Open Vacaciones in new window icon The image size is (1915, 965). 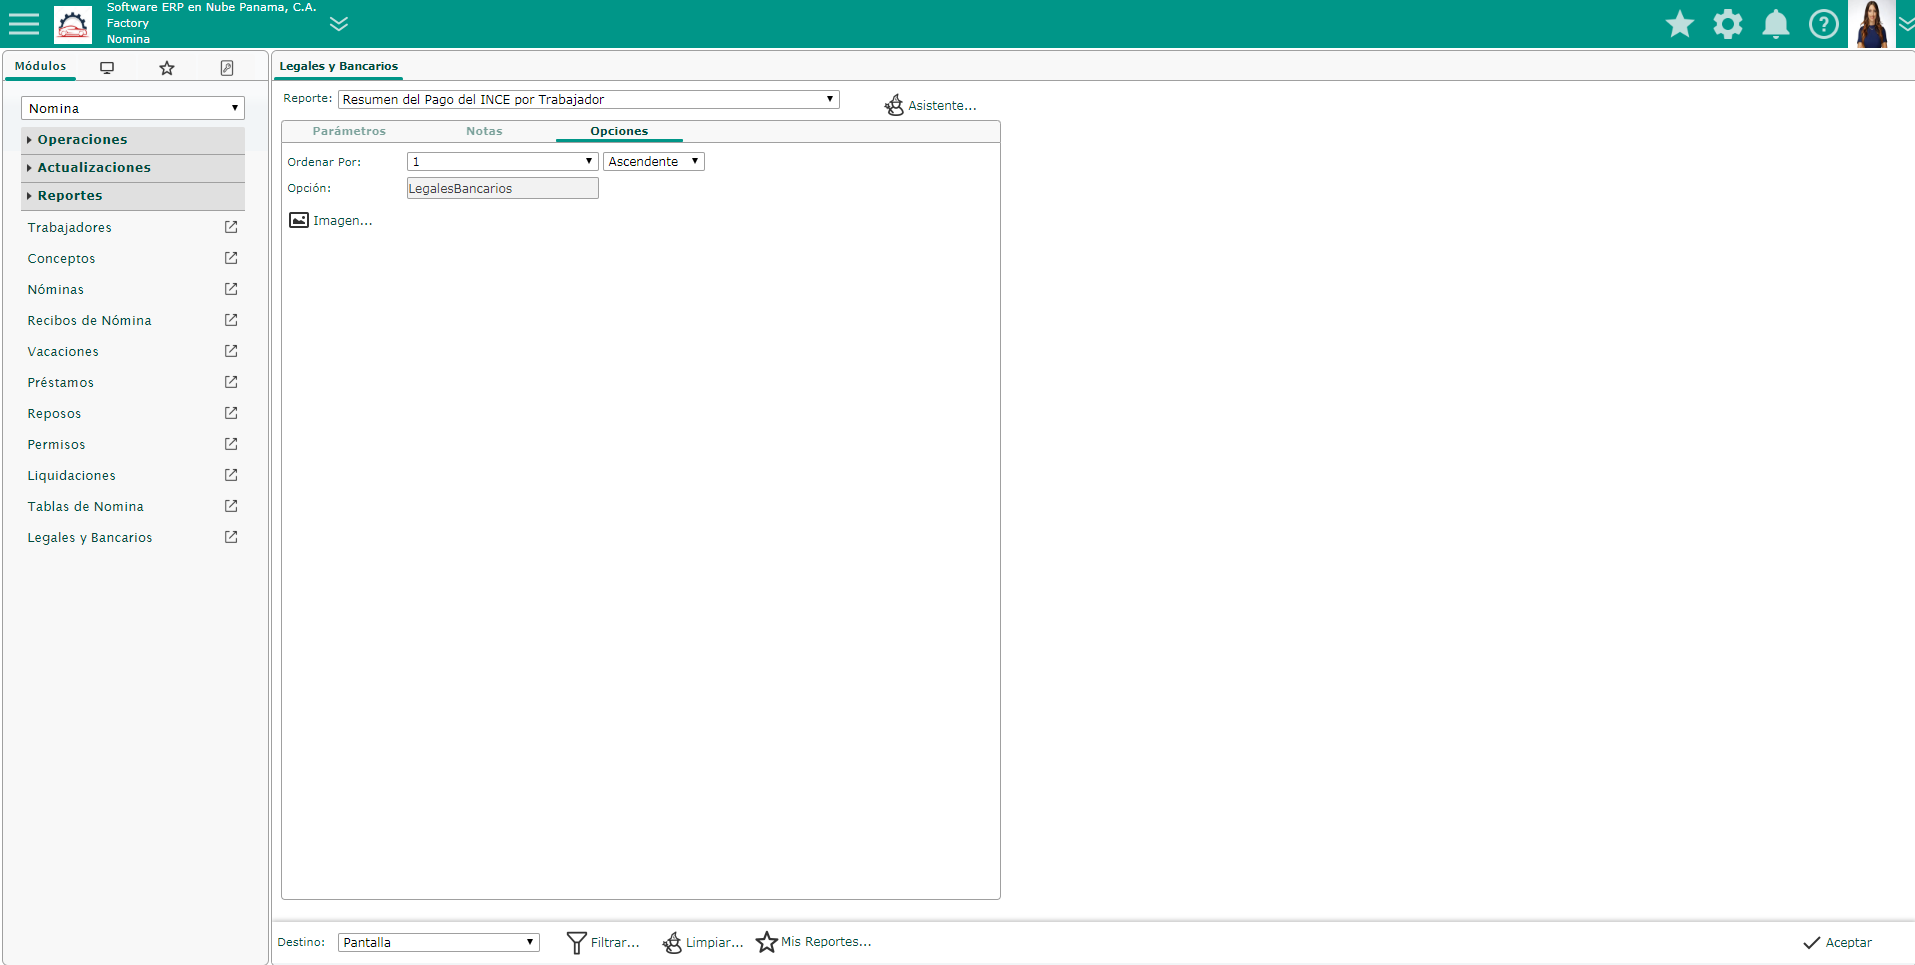pyautogui.click(x=231, y=351)
